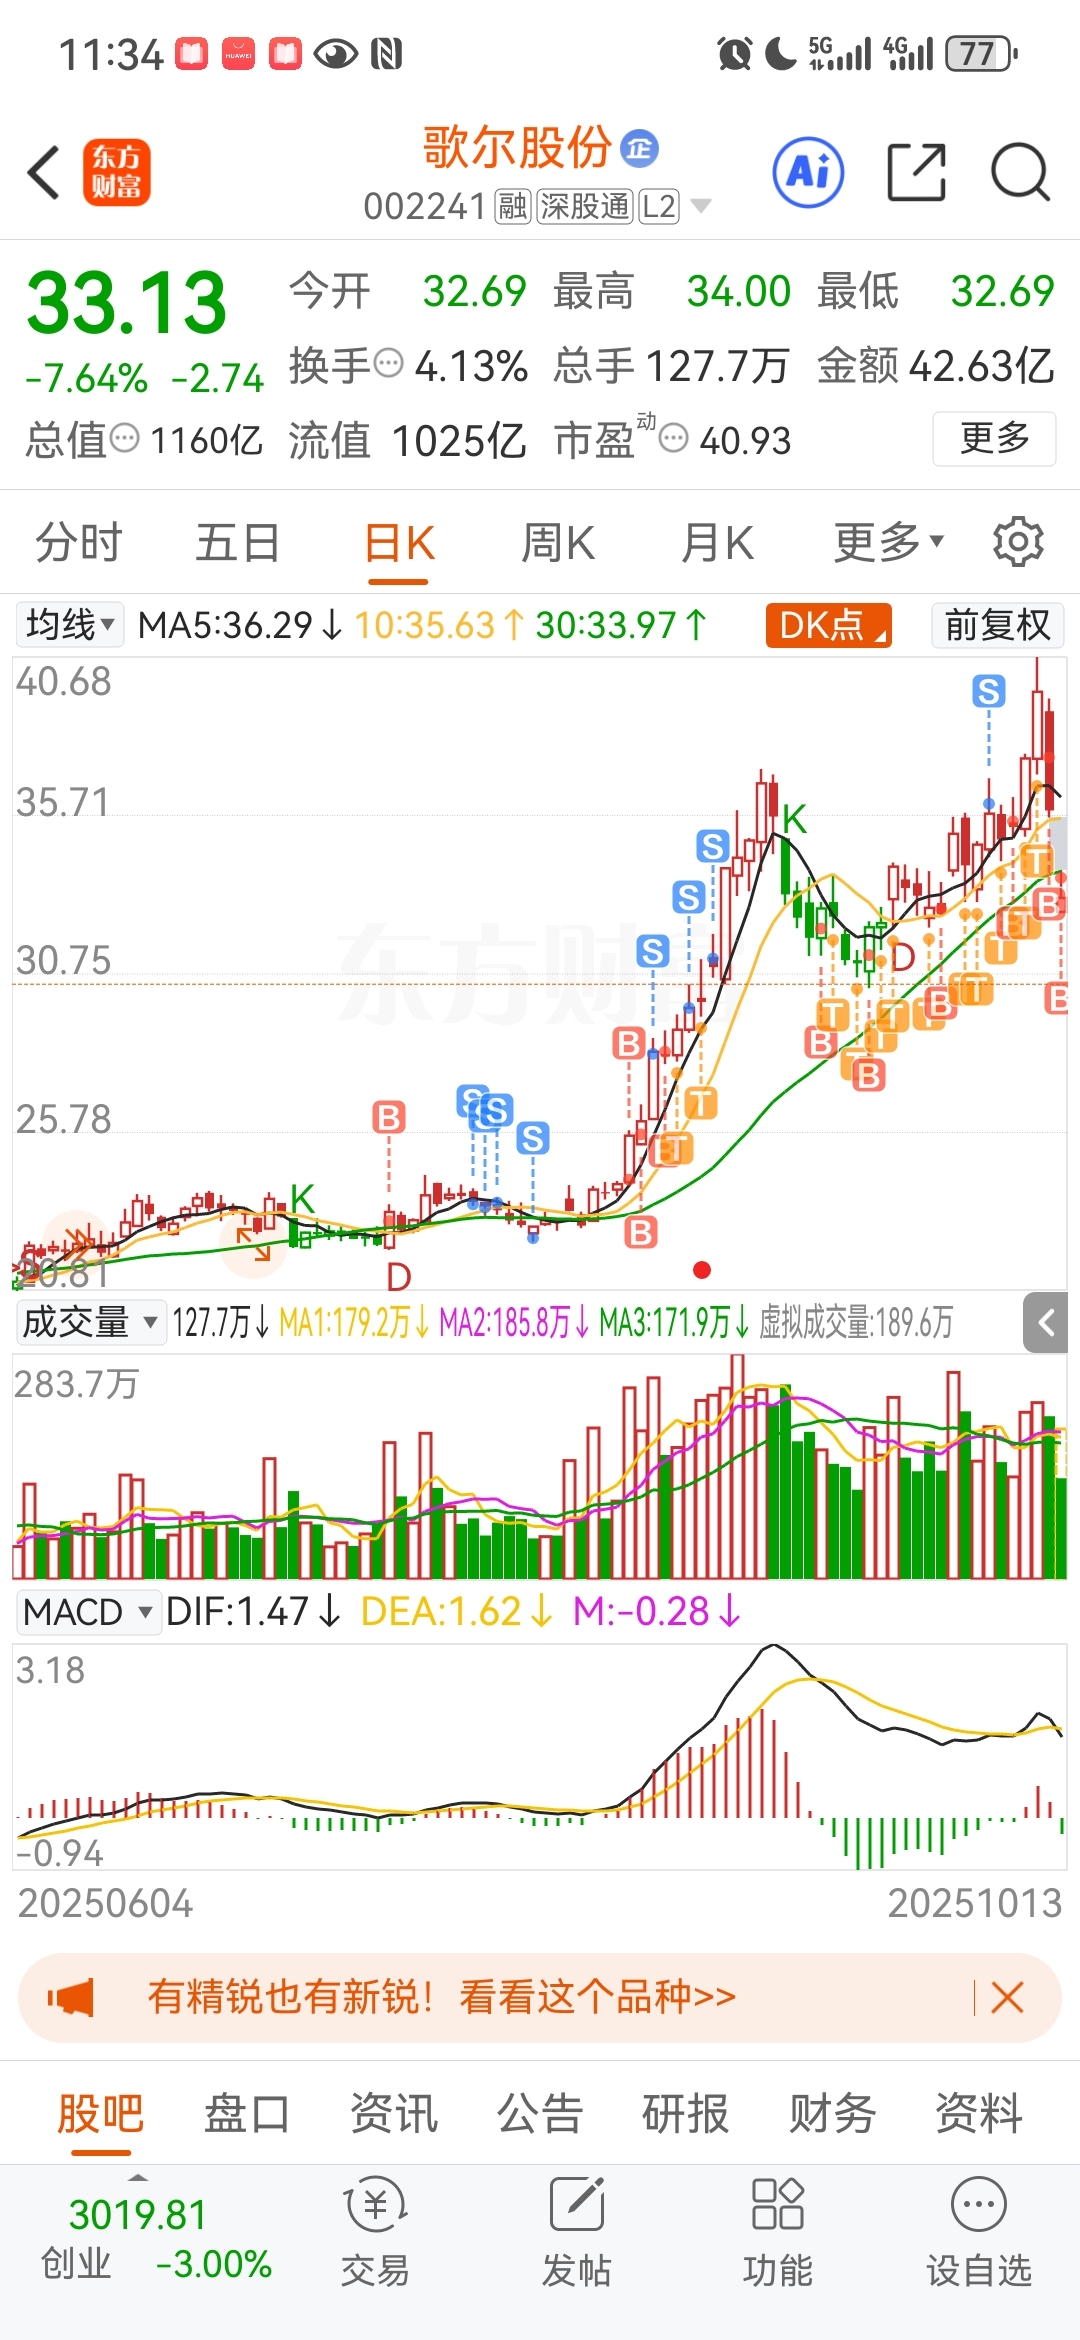
Task: Tap the 发帖 compose icon
Action: 577,2205
